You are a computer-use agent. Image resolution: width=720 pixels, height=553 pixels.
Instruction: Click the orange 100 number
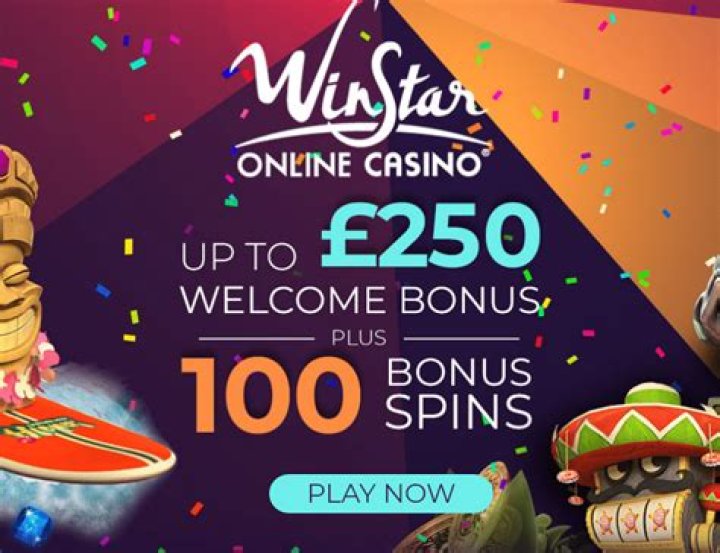pos(271,395)
